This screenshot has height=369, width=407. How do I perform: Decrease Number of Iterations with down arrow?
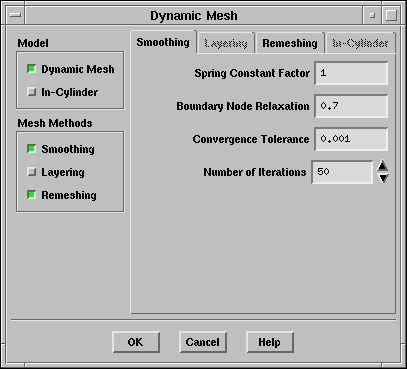coord(383,178)
